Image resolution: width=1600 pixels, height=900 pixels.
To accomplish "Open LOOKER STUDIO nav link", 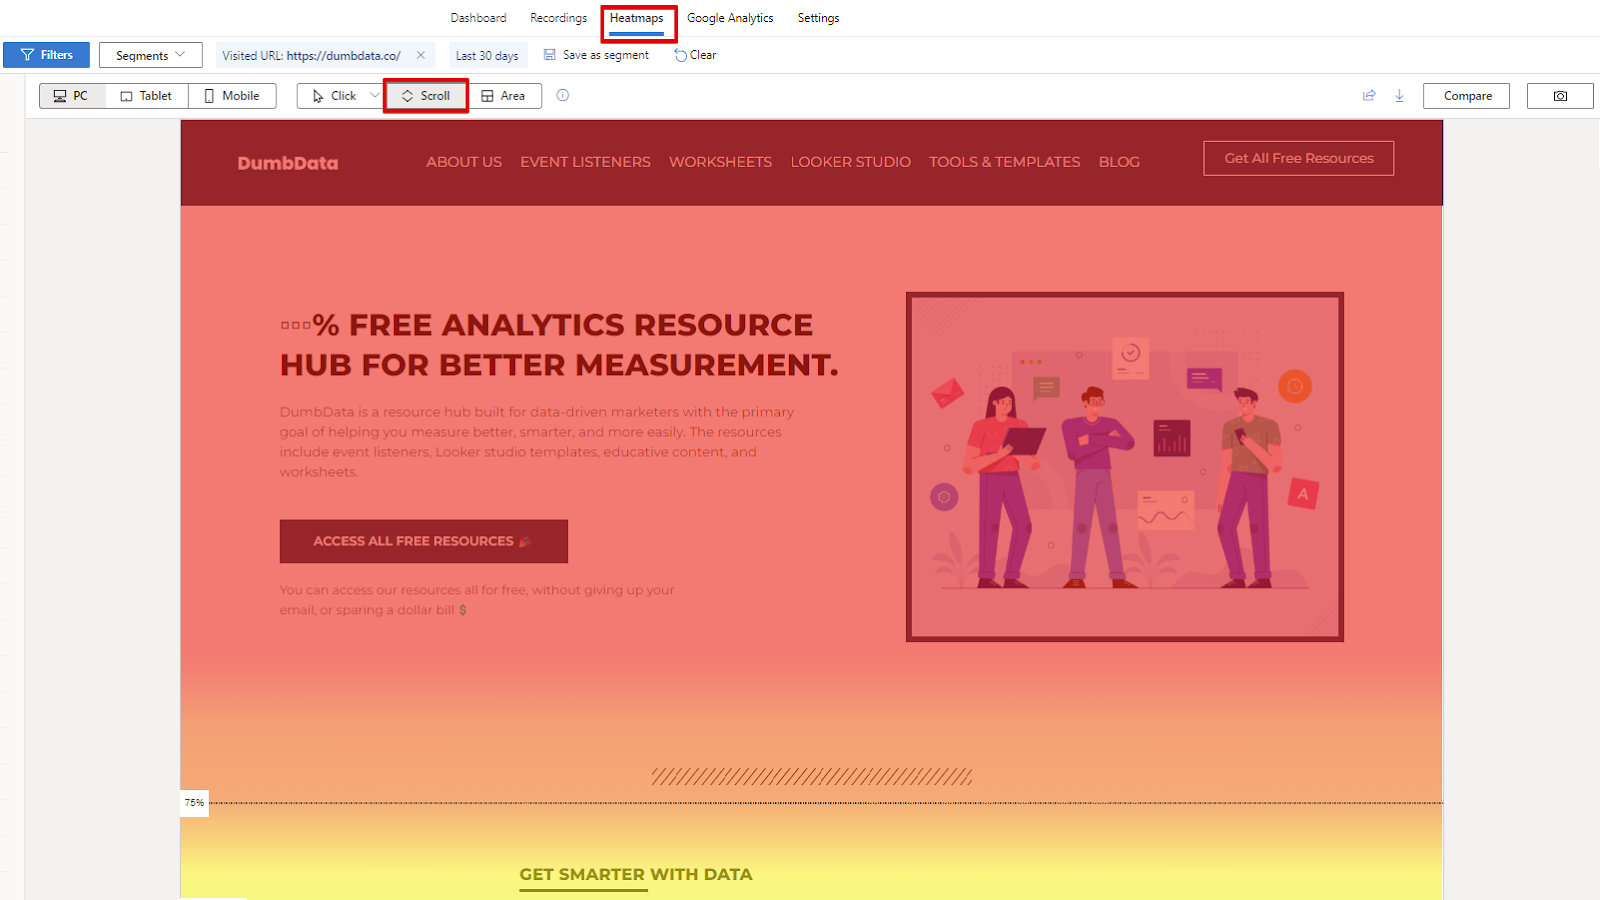I will click(x=851, y=162).
